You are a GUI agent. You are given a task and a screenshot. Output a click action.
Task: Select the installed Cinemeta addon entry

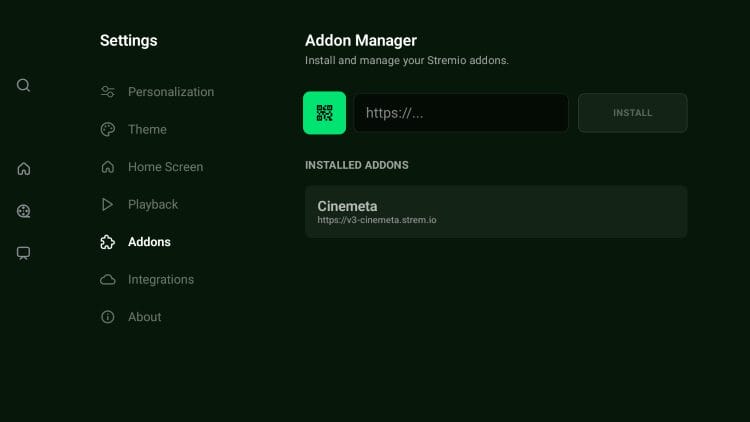(x=495, y=211)
